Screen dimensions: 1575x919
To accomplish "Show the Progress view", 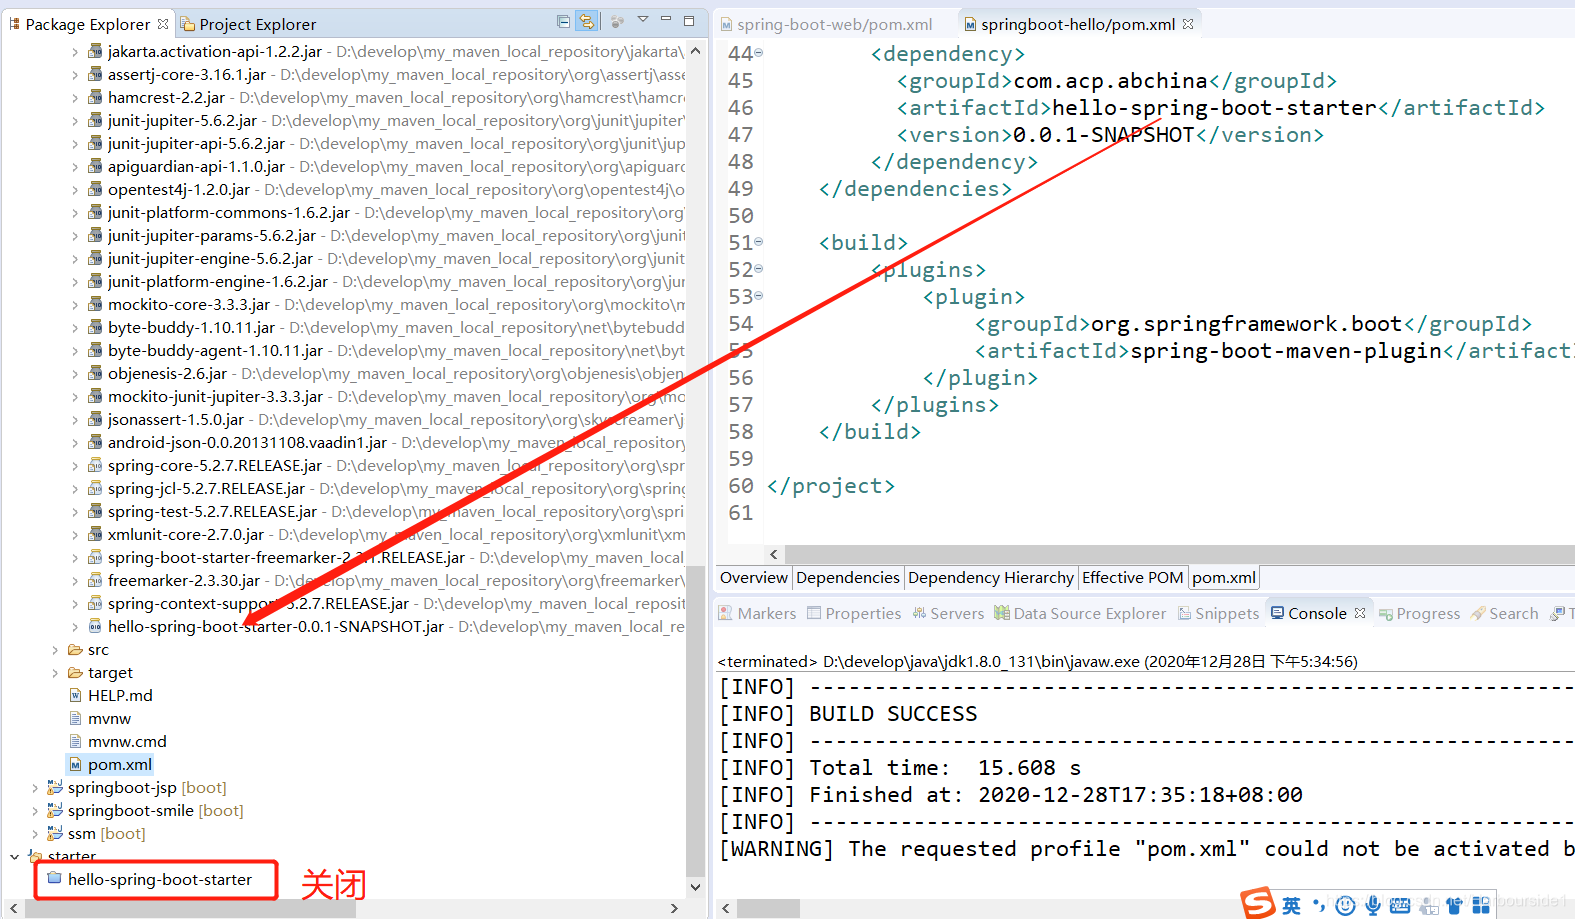I will tap(1419, 614).
